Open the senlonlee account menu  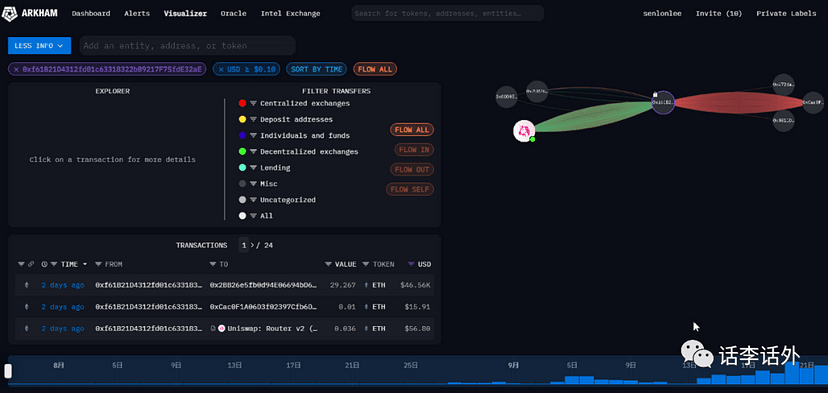pyautogui.click(x=662, y=14)
